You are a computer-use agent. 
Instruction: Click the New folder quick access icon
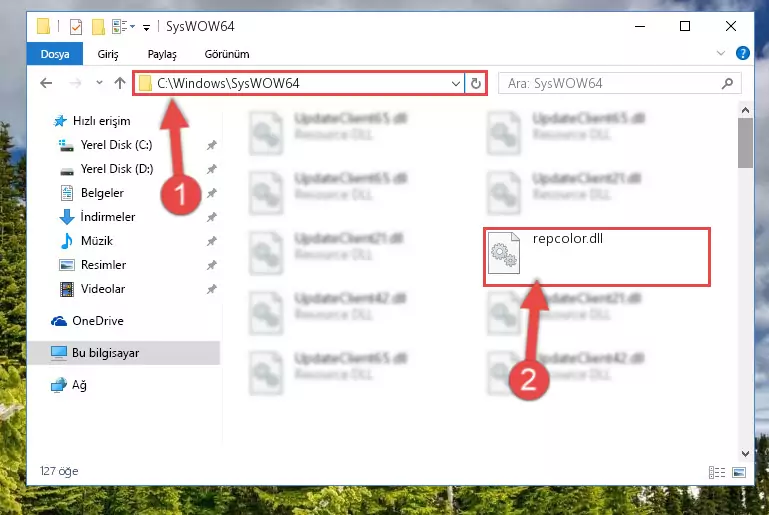[x=98, y=26]
